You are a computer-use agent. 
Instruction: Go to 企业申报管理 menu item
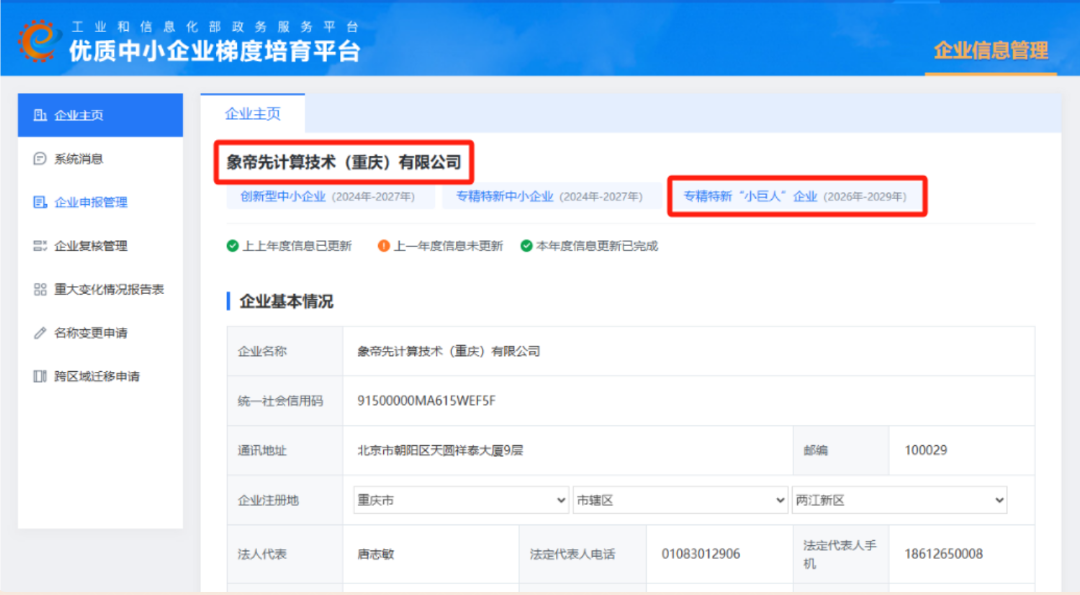pyautogui.click(x=101, y=202)
